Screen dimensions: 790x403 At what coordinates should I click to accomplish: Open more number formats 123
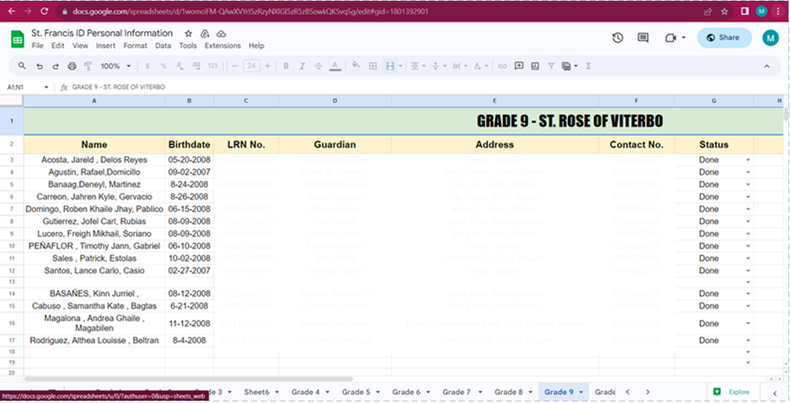[213, 66]
